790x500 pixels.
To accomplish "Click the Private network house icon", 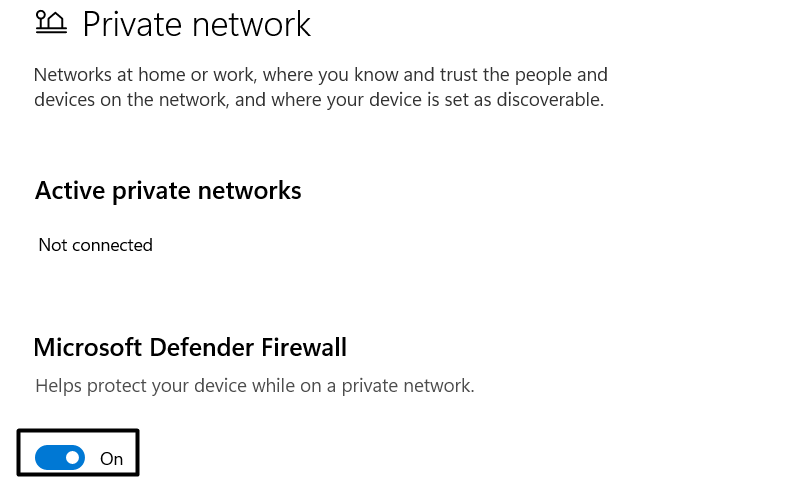I will (50, 22).
